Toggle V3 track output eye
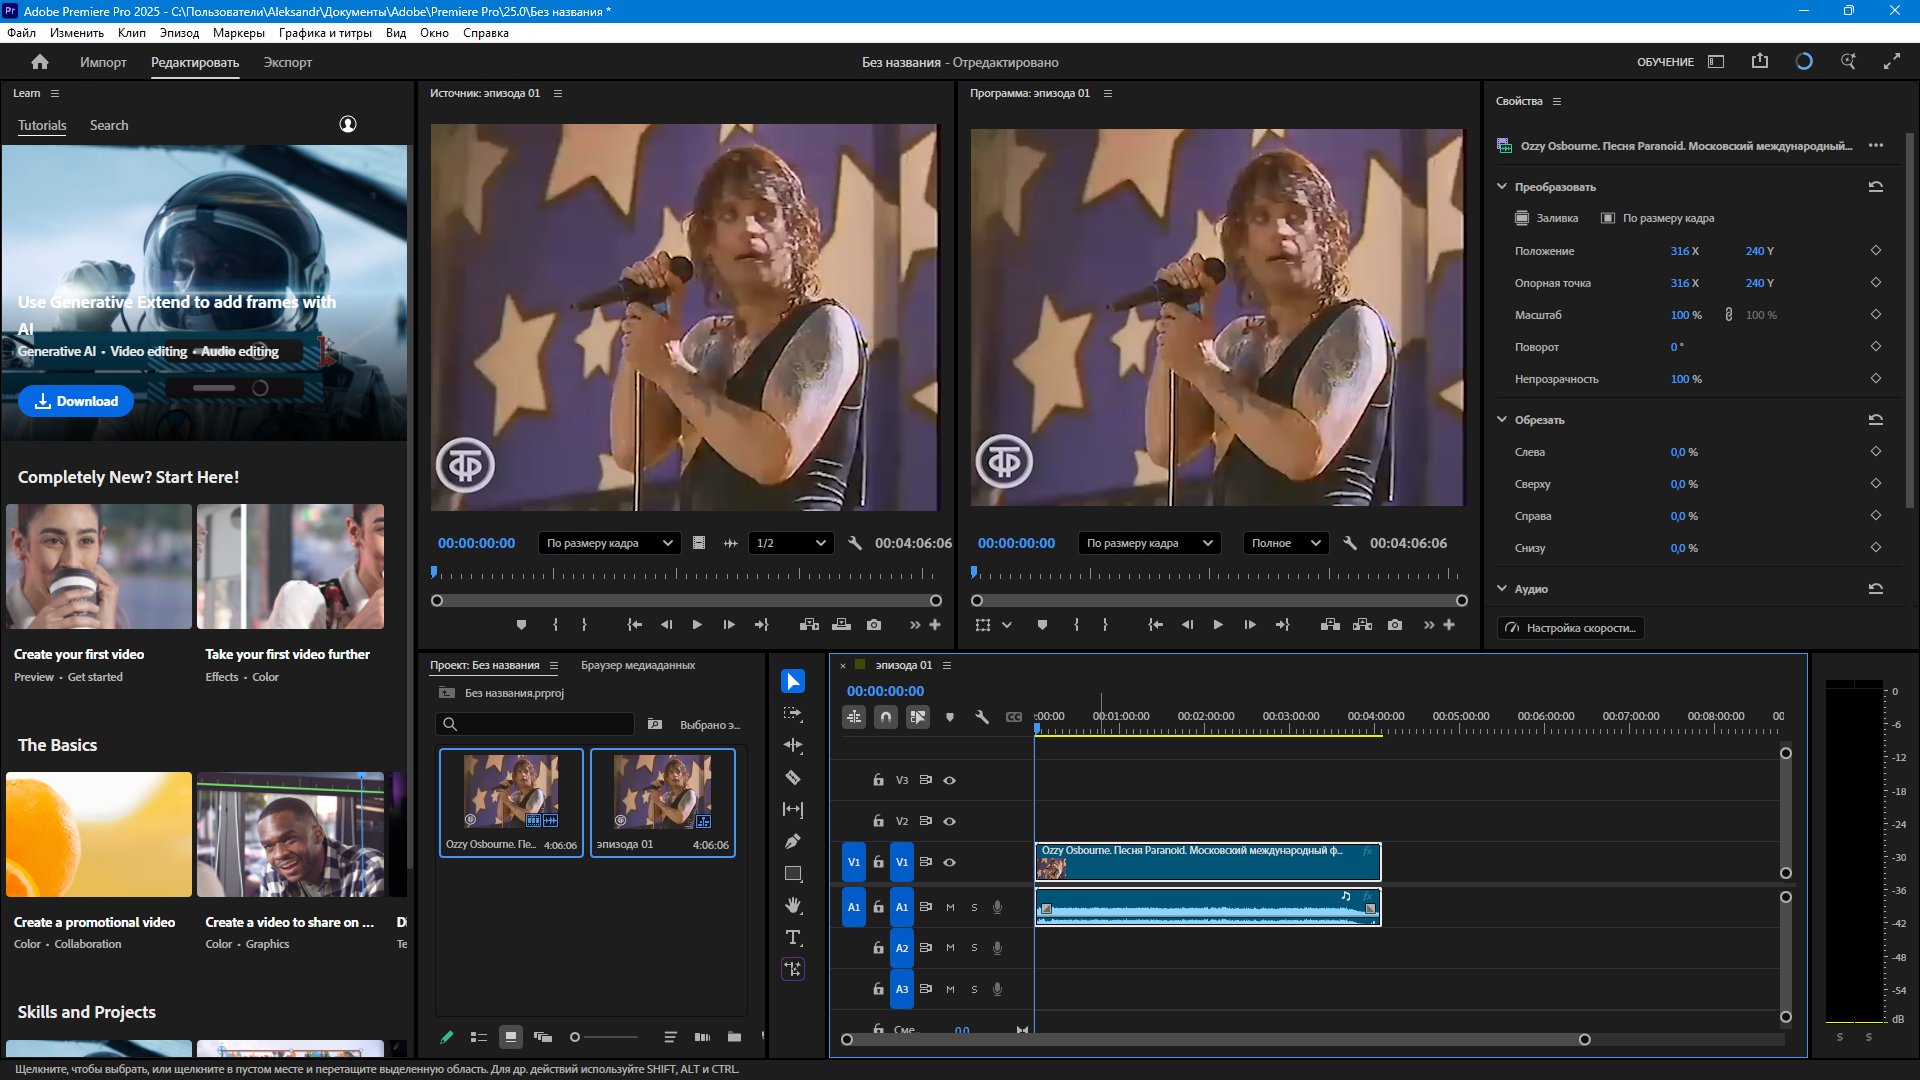Screen dimensions: 1920x1080 point(950,780)
